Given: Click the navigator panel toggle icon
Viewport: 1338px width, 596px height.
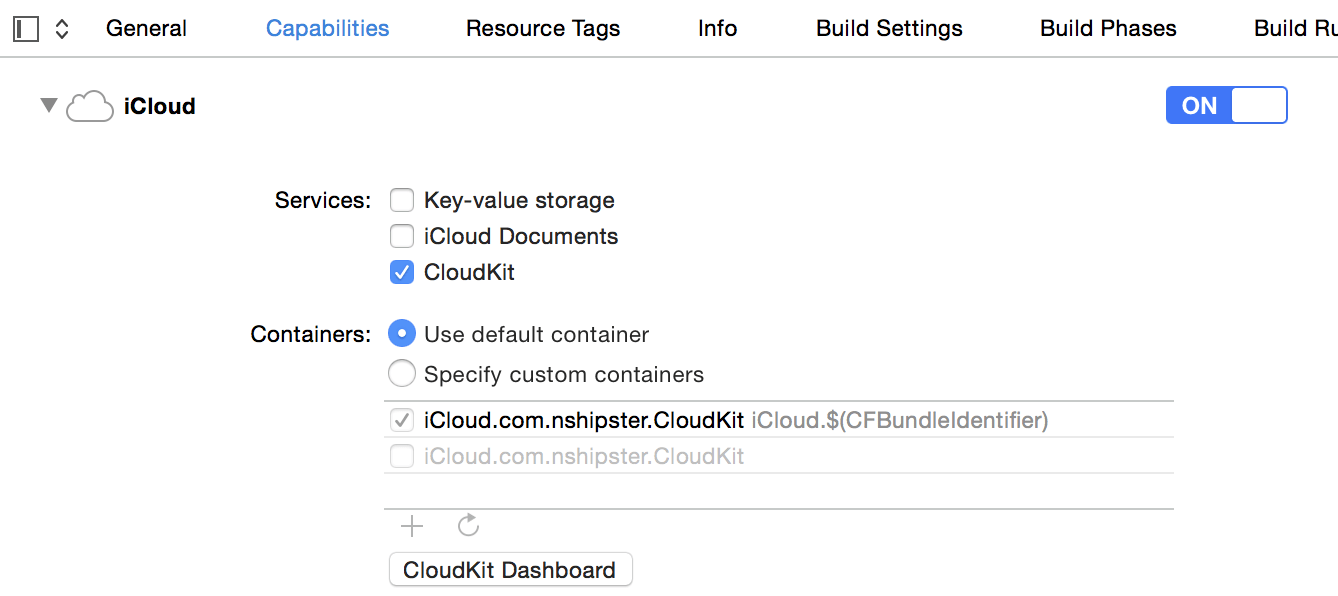Looking at the screenshot, I should [25, 28].
